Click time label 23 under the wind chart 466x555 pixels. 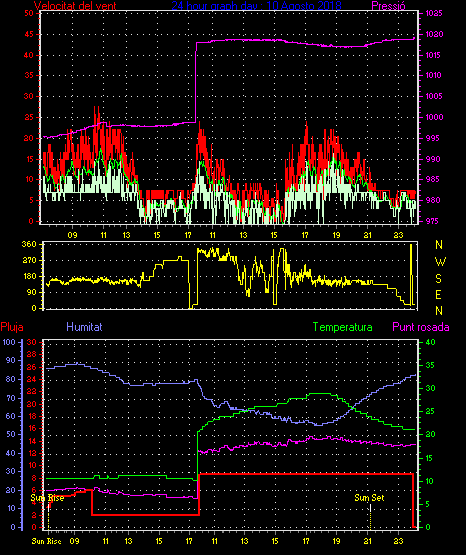pyautogui.click(x=399, y=235)
